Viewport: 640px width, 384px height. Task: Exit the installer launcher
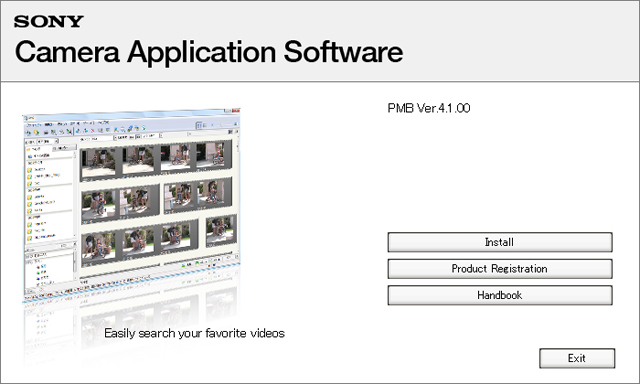click(x=577, y=358)
